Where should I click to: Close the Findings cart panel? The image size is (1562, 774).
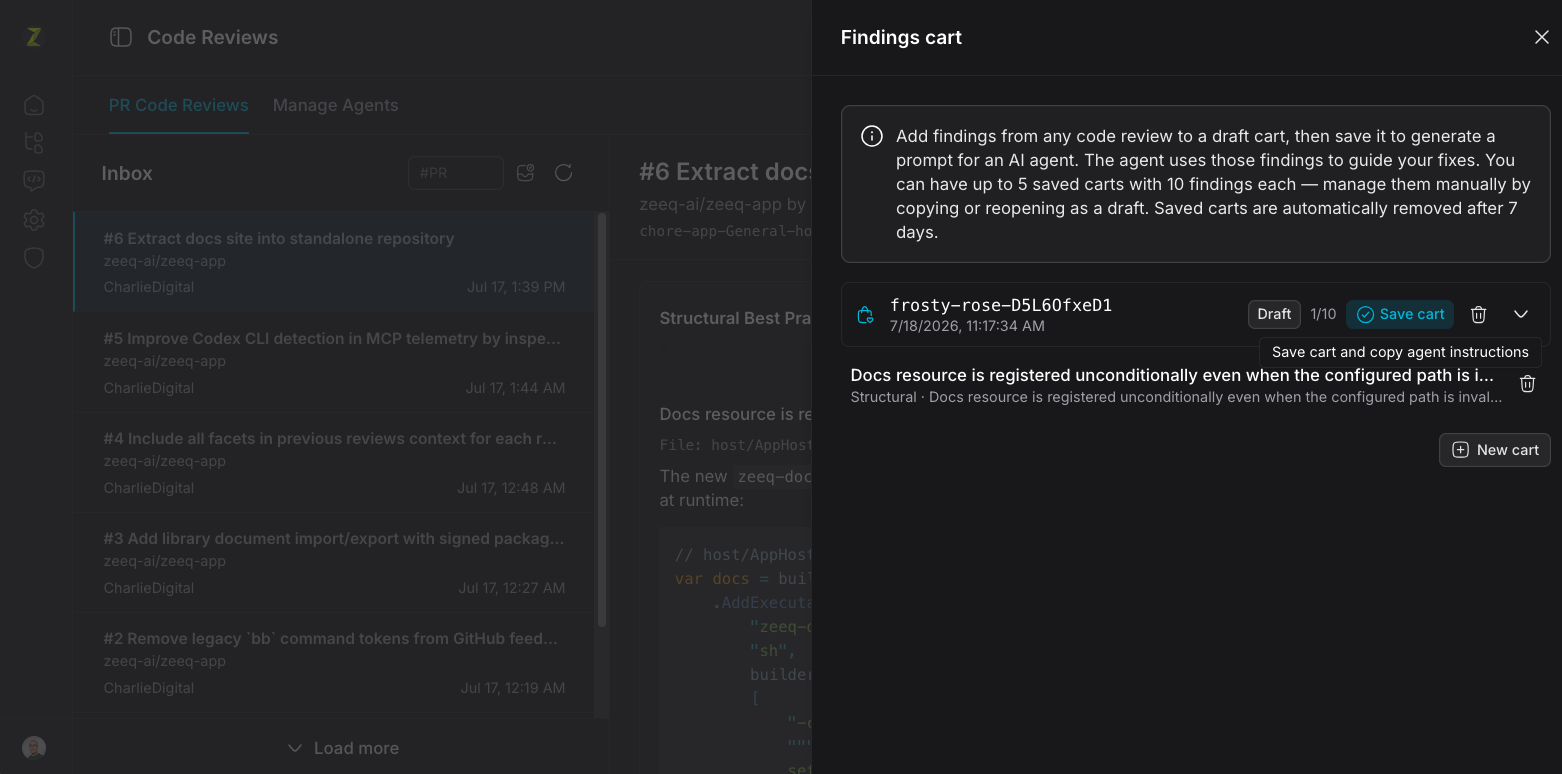pos(1541,37)
